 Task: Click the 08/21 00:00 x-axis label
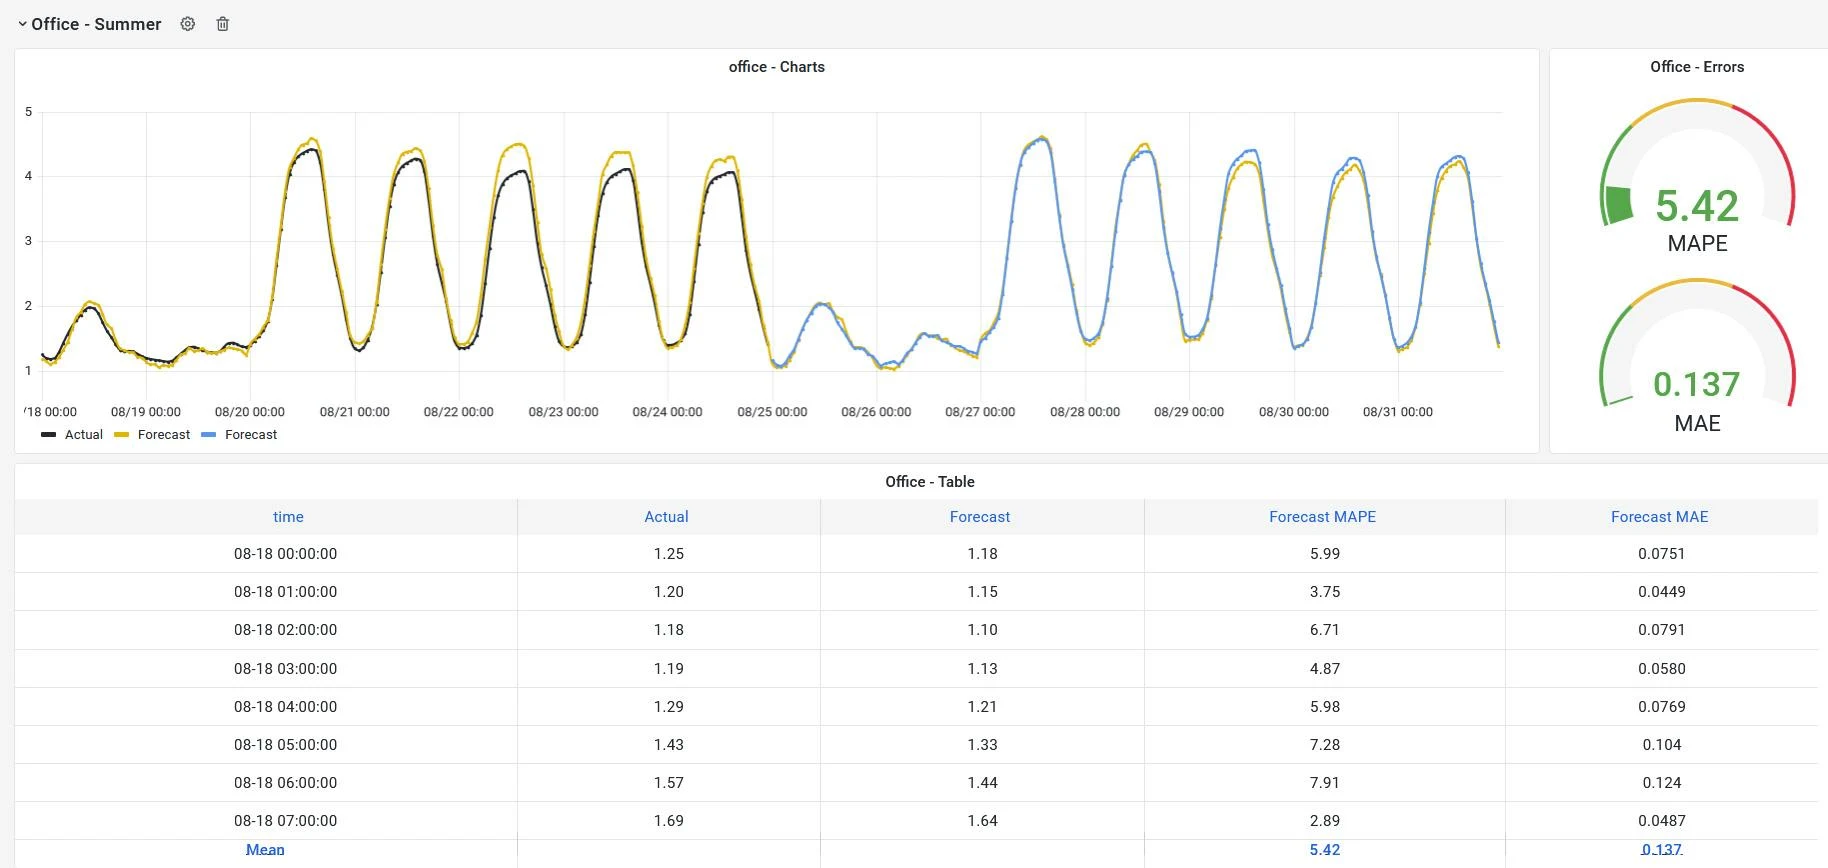(x=355, y=412)
